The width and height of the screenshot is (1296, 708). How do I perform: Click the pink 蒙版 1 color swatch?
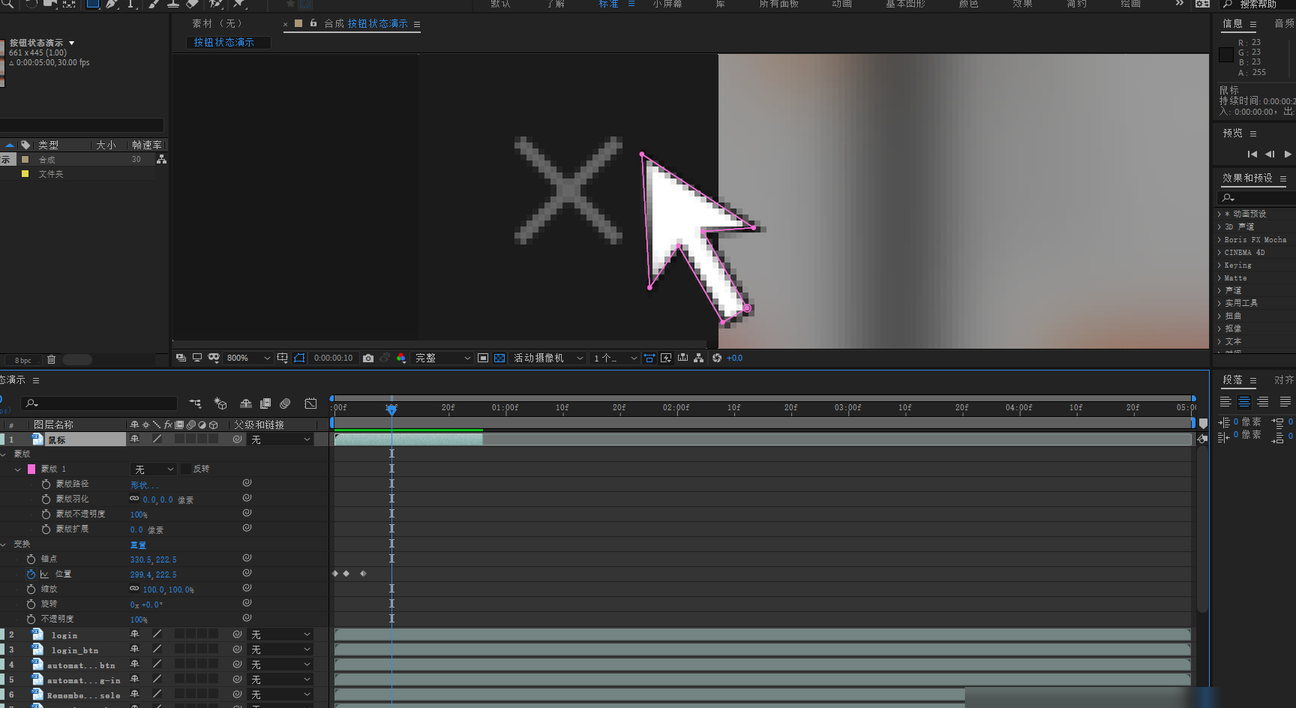(31, 469)
